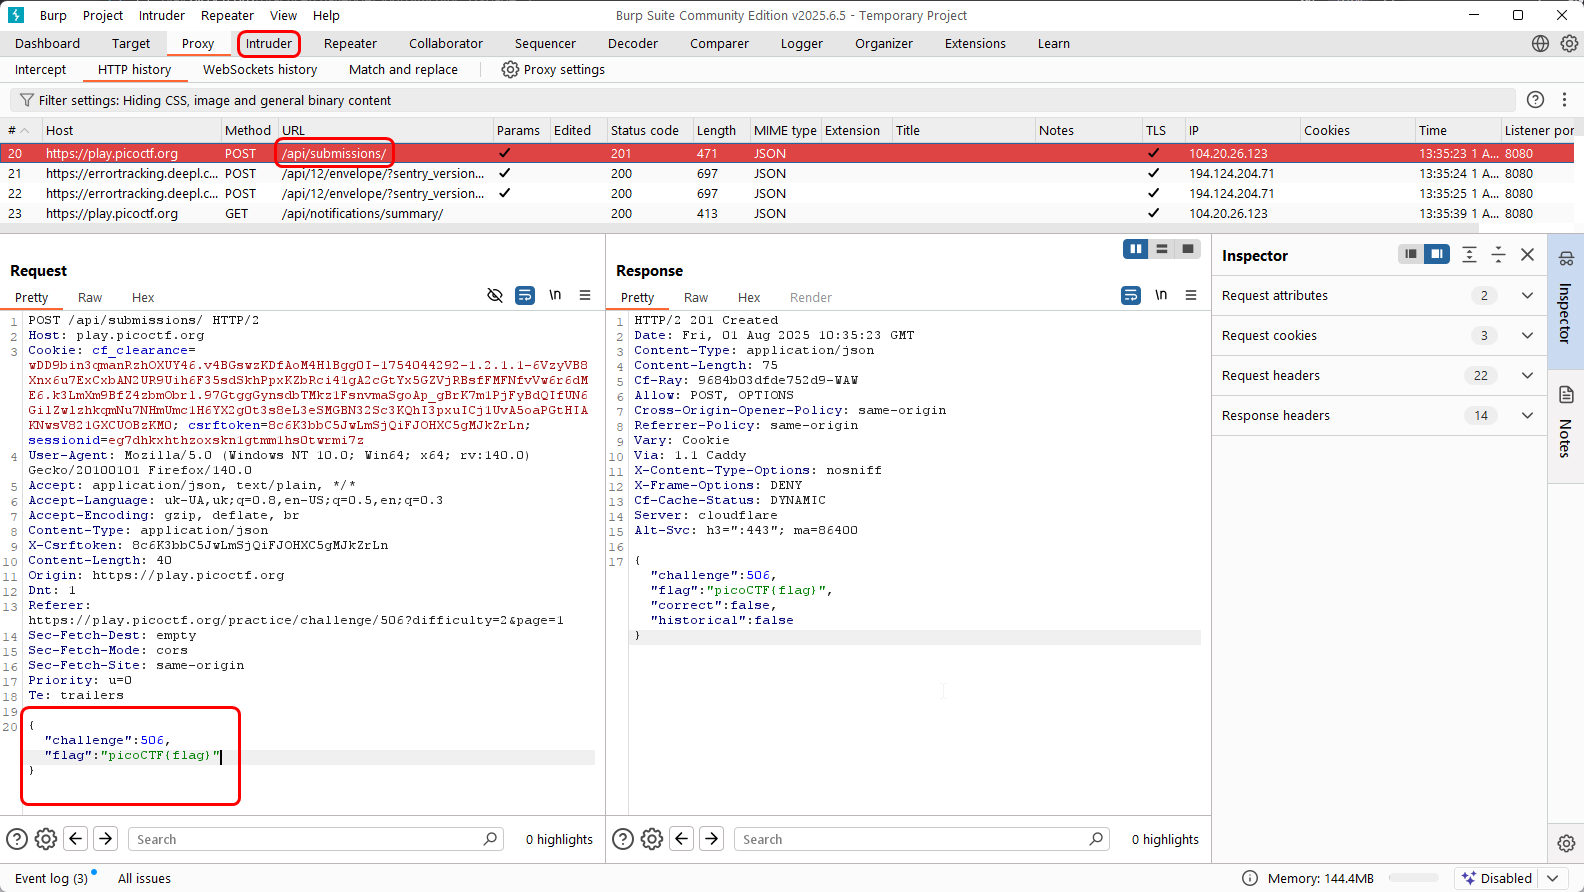Open Request search settings gear
This screenshot has width=1584, height=892.
point(46,839)
